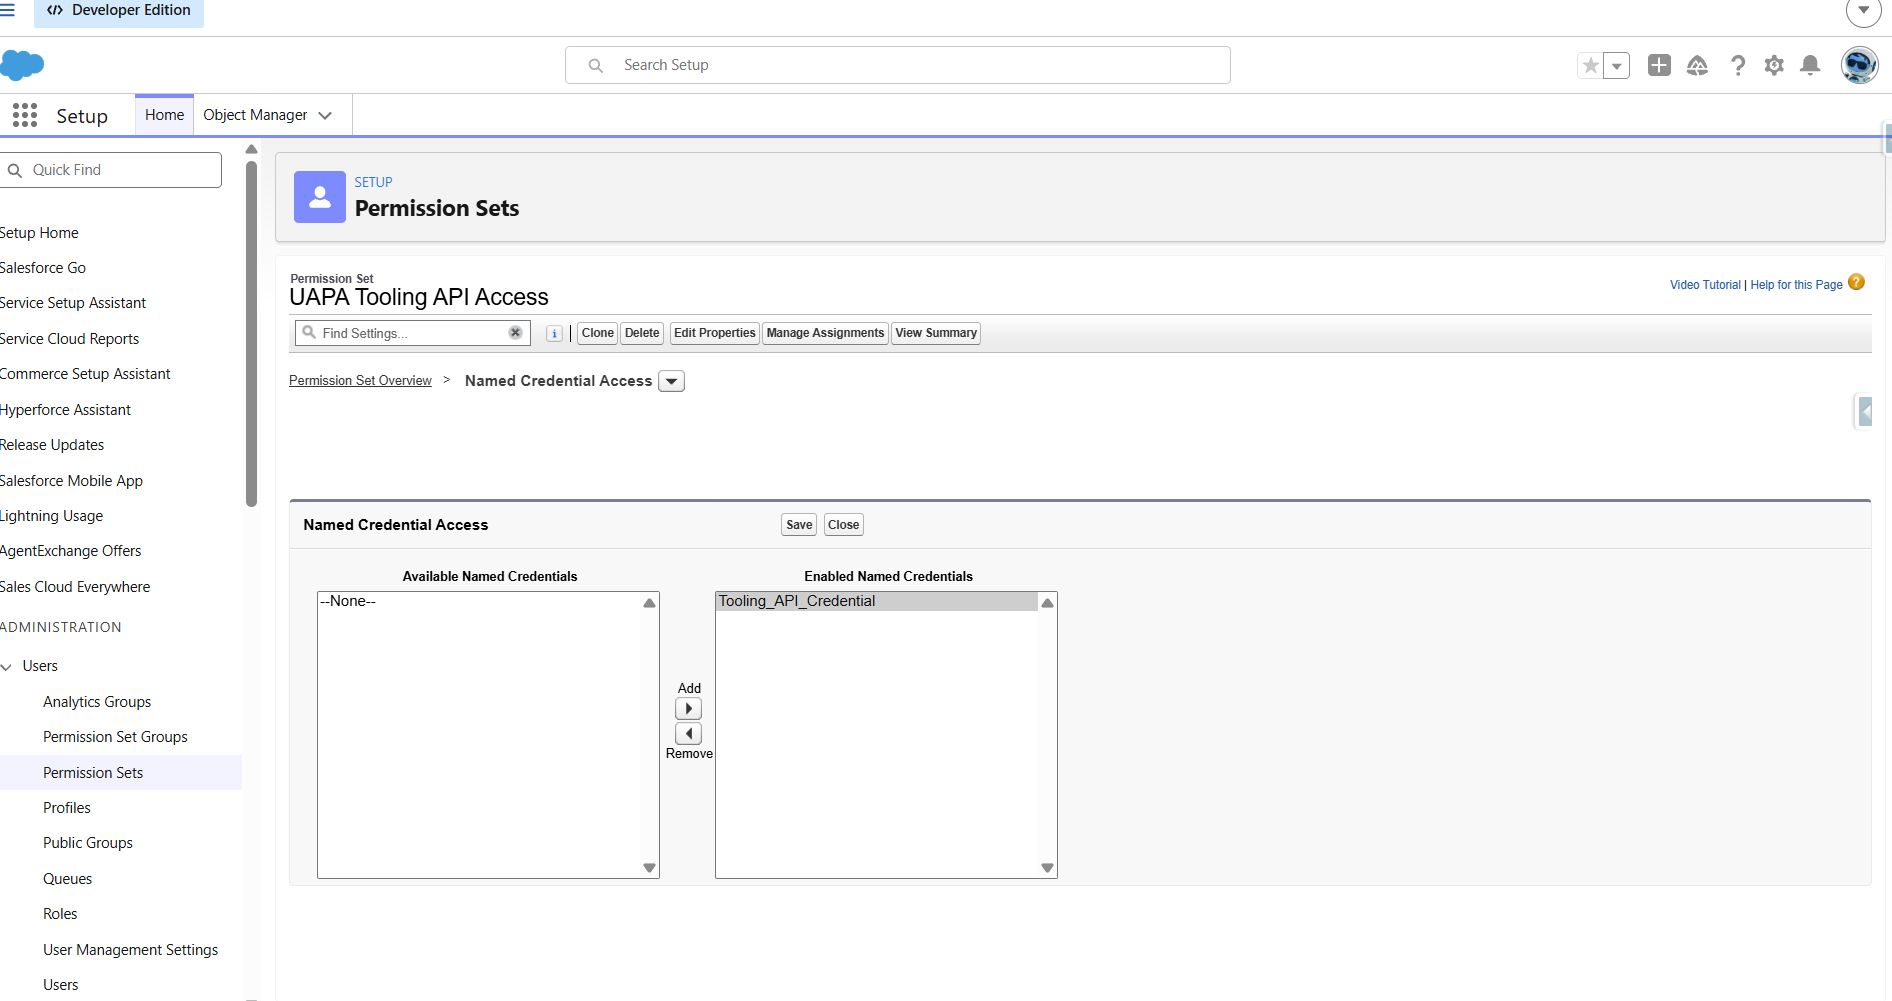1892x1001 pixels.
Task: Open Profiles in sidebar
Action: [x=67, y=808]
